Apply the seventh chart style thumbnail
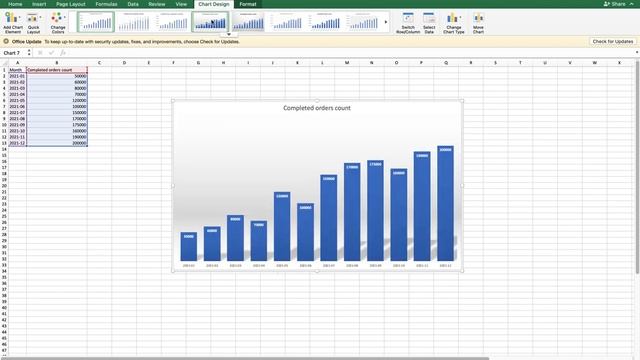The height and width of the screenshot is (360, 640). (325, 22)
